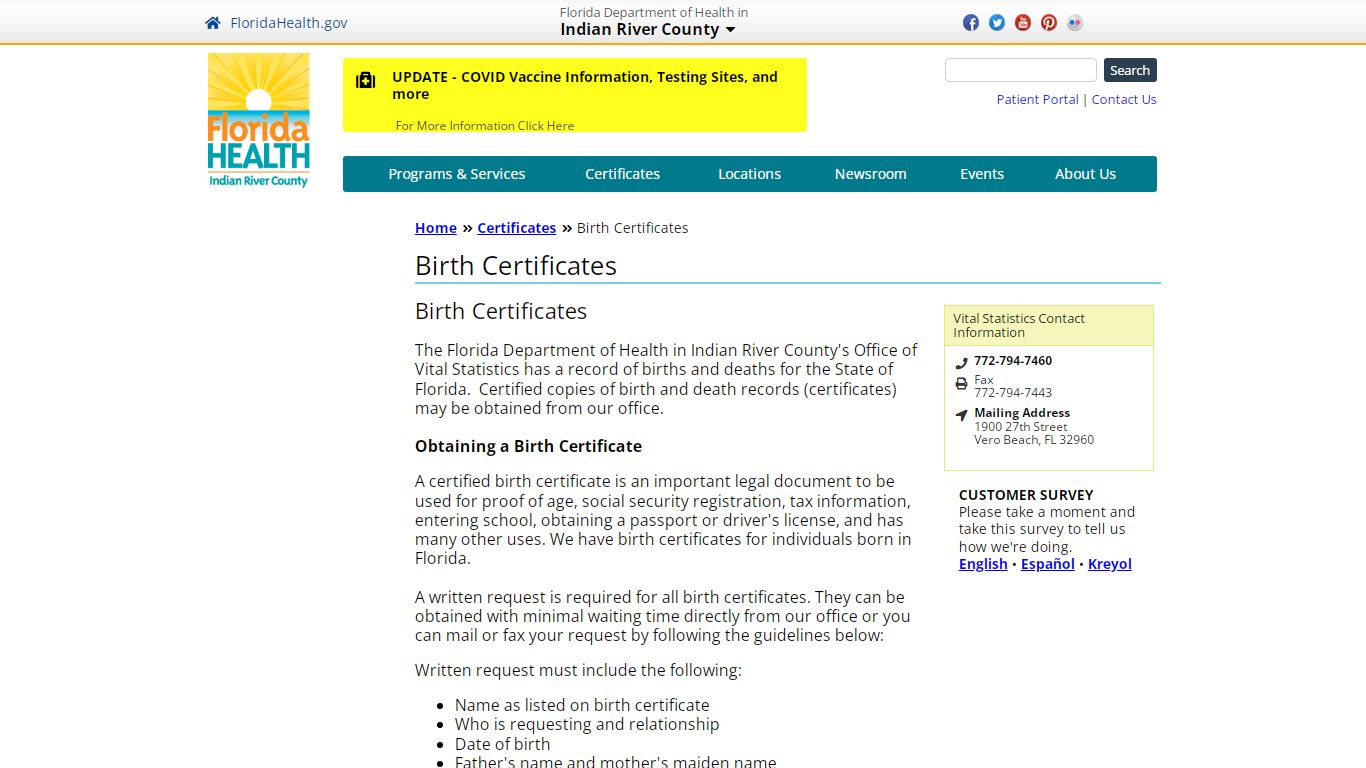Screen dimensions: 1366x768
Task: Open the Flickr social icon
Action: coord(1075,23)
